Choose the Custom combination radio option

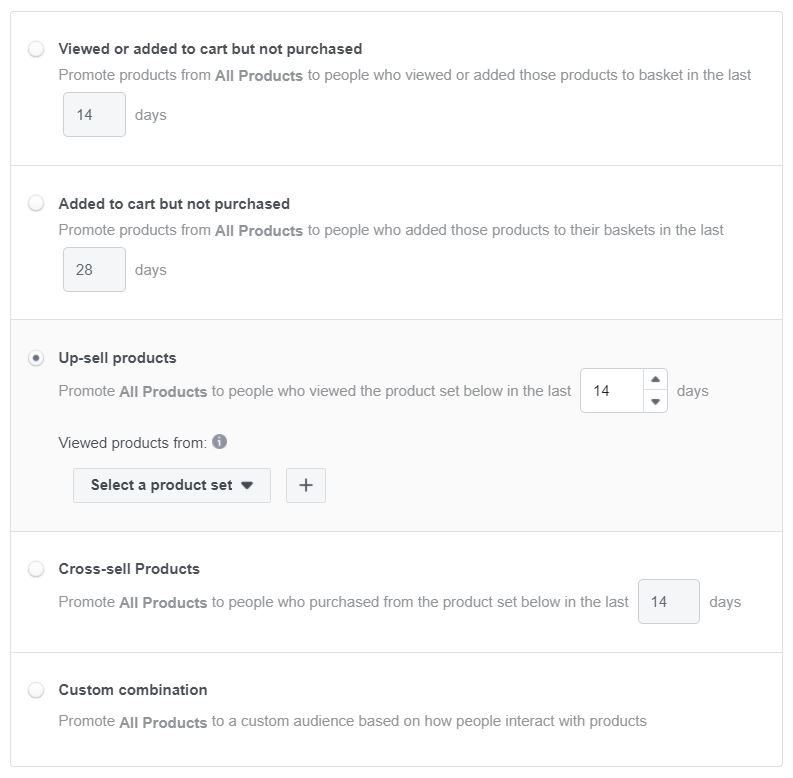(x=36, y=690)
